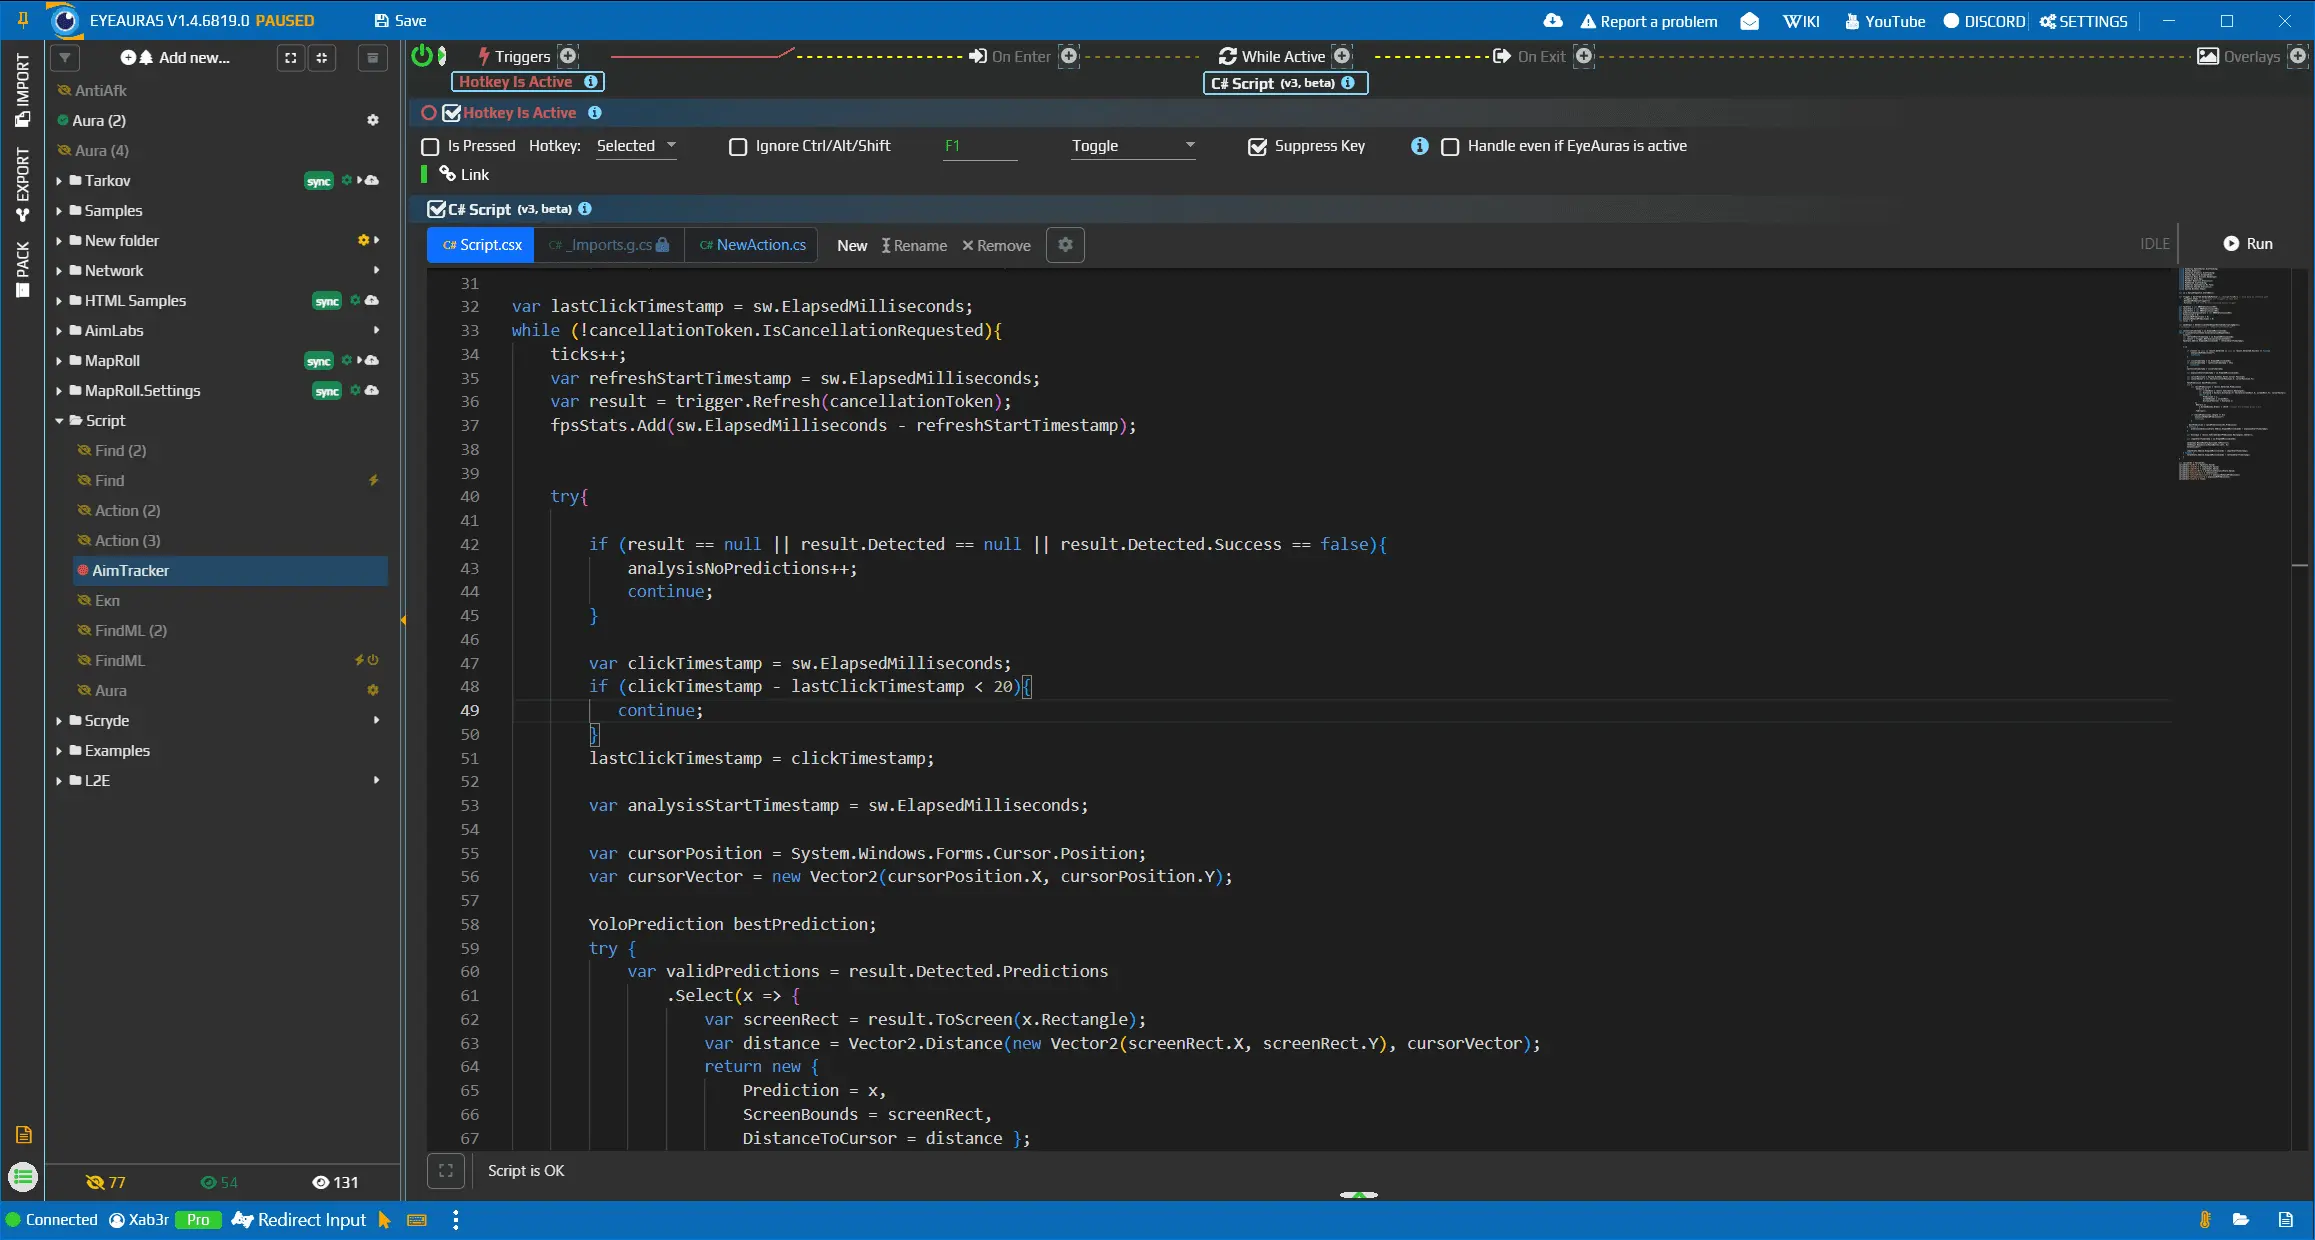Open settings gear for the Aura (2) entry

pos(372,120)
